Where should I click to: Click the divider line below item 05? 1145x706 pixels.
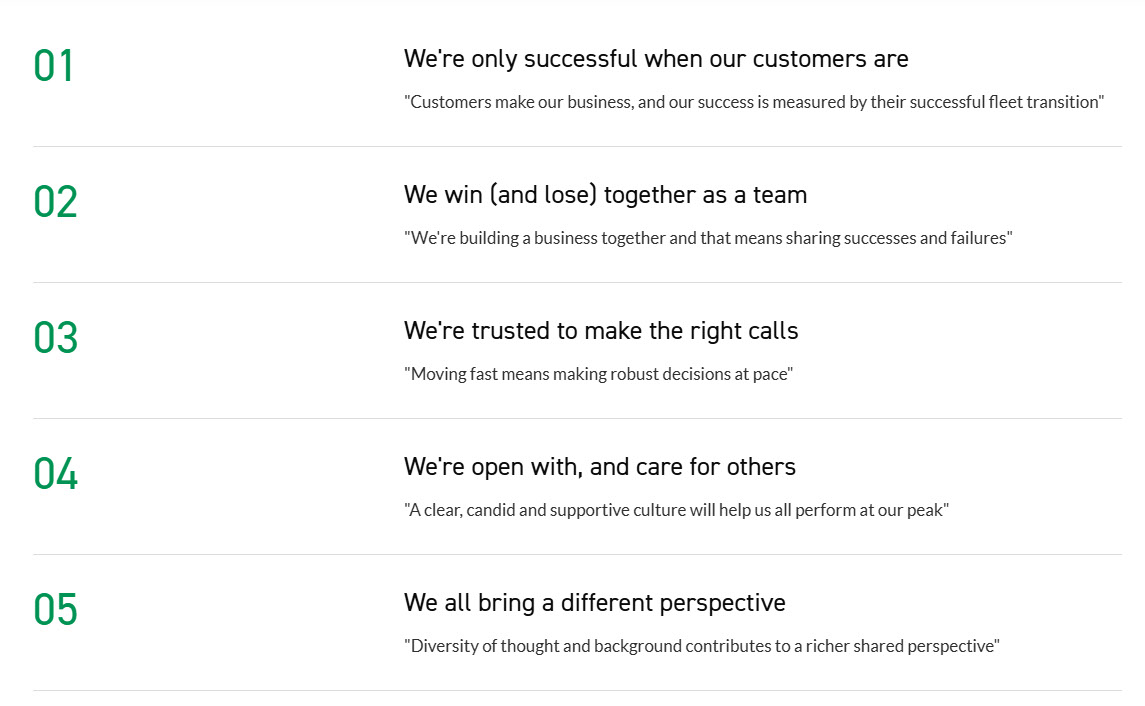(577, 691)
